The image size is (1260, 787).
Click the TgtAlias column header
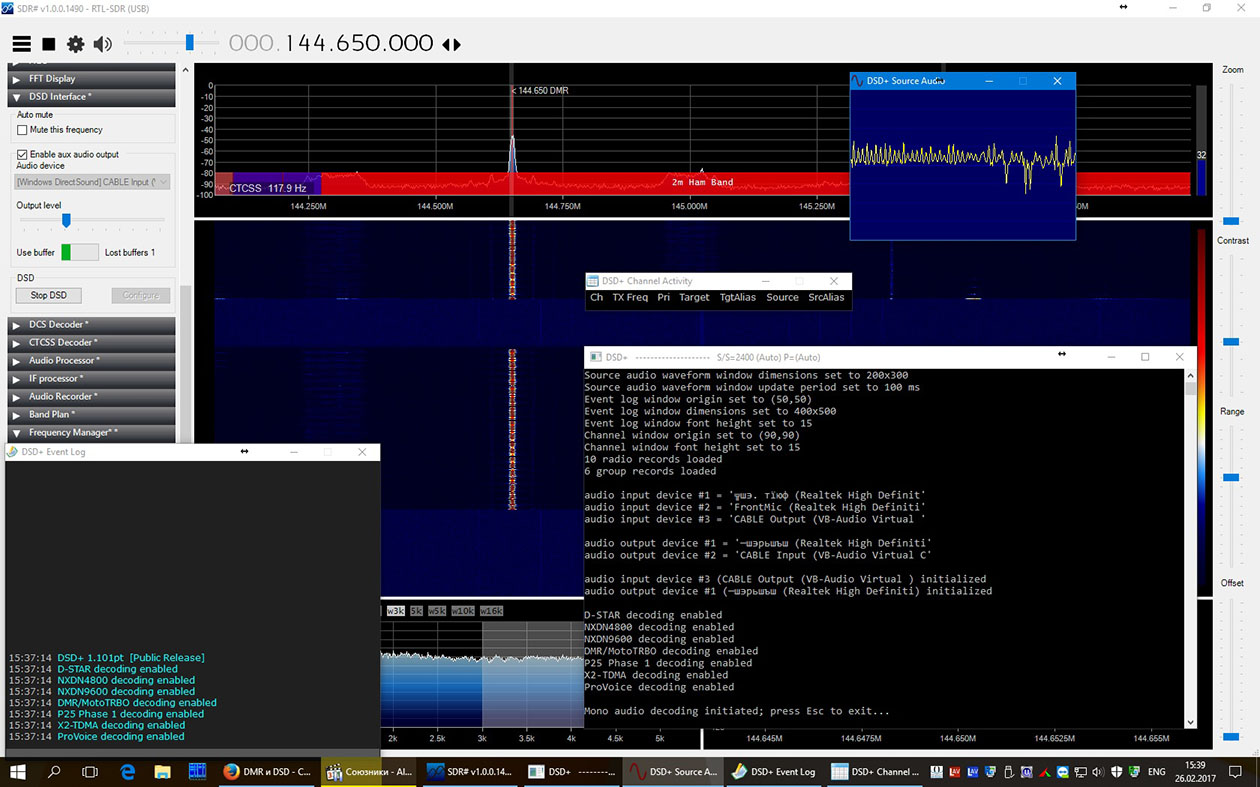tap(738, 297)
